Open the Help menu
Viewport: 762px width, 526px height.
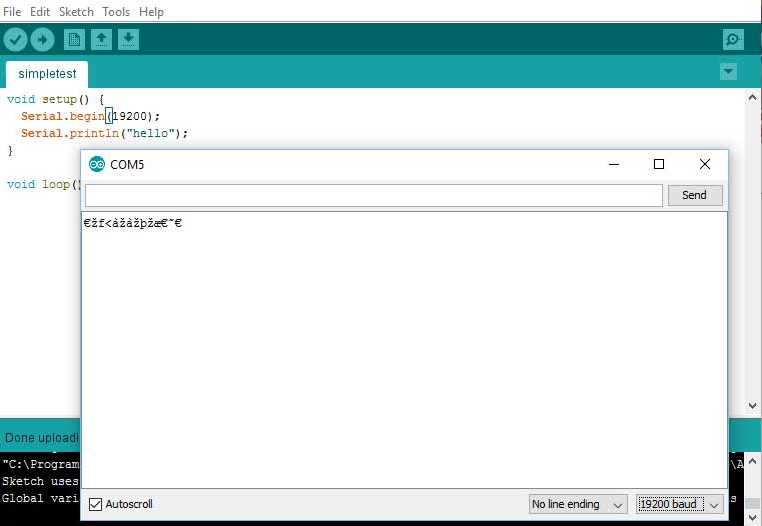point(151,12)
